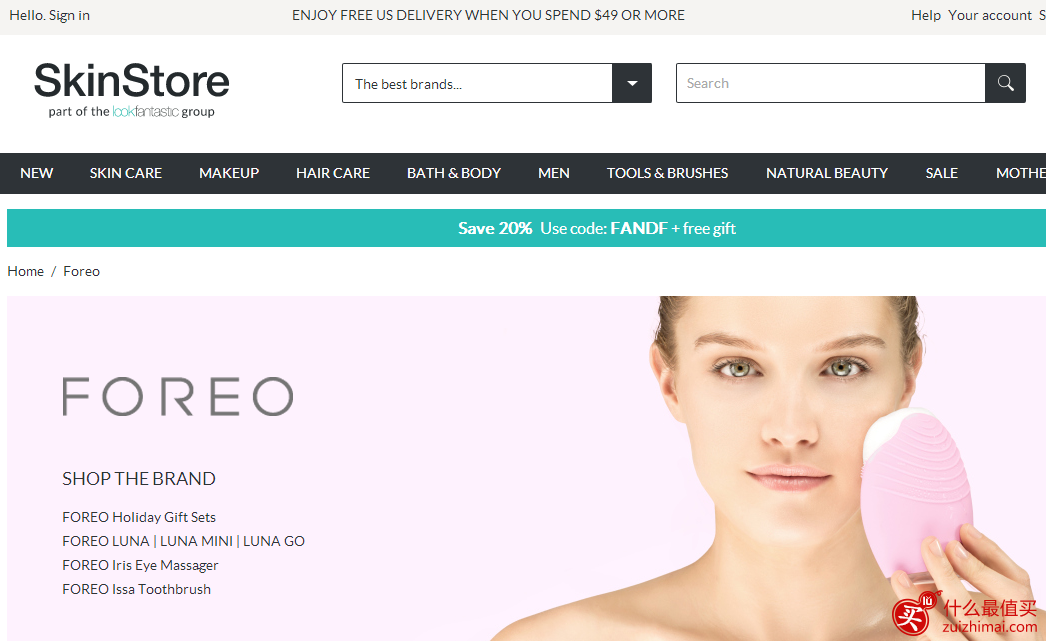Open FOREO LUNA | LUNA MINI | LUNA GO
Screen dimensions: 1046x641
click(x=183, y=541)
